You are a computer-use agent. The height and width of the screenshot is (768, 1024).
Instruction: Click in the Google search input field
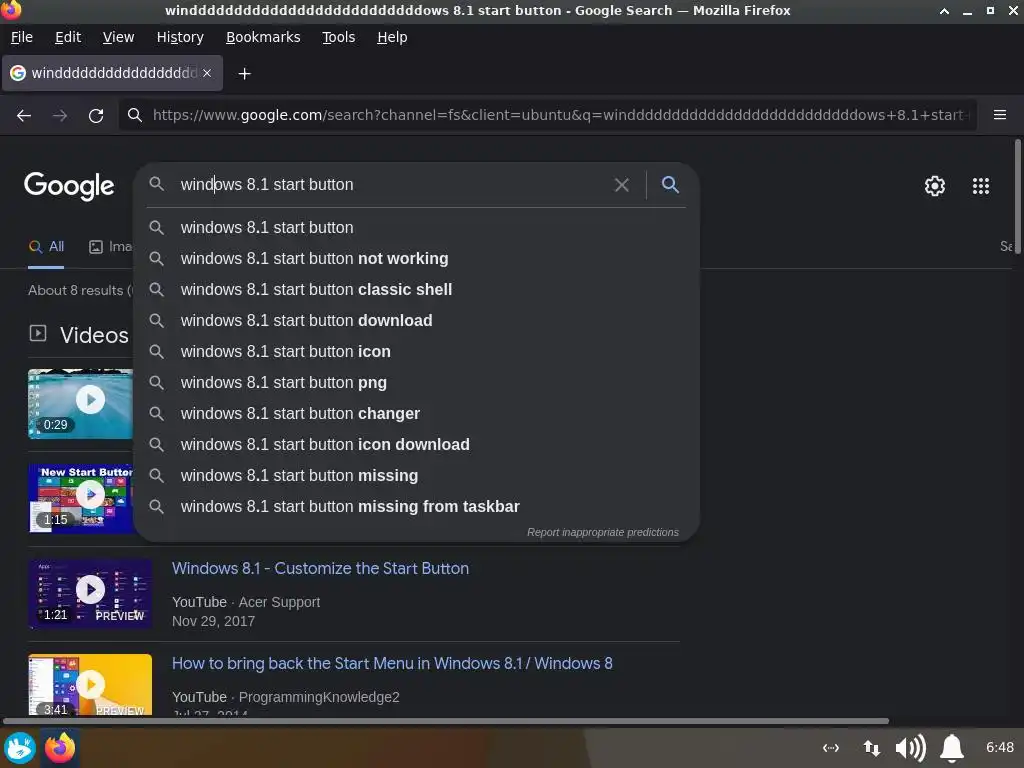[392, 184]
